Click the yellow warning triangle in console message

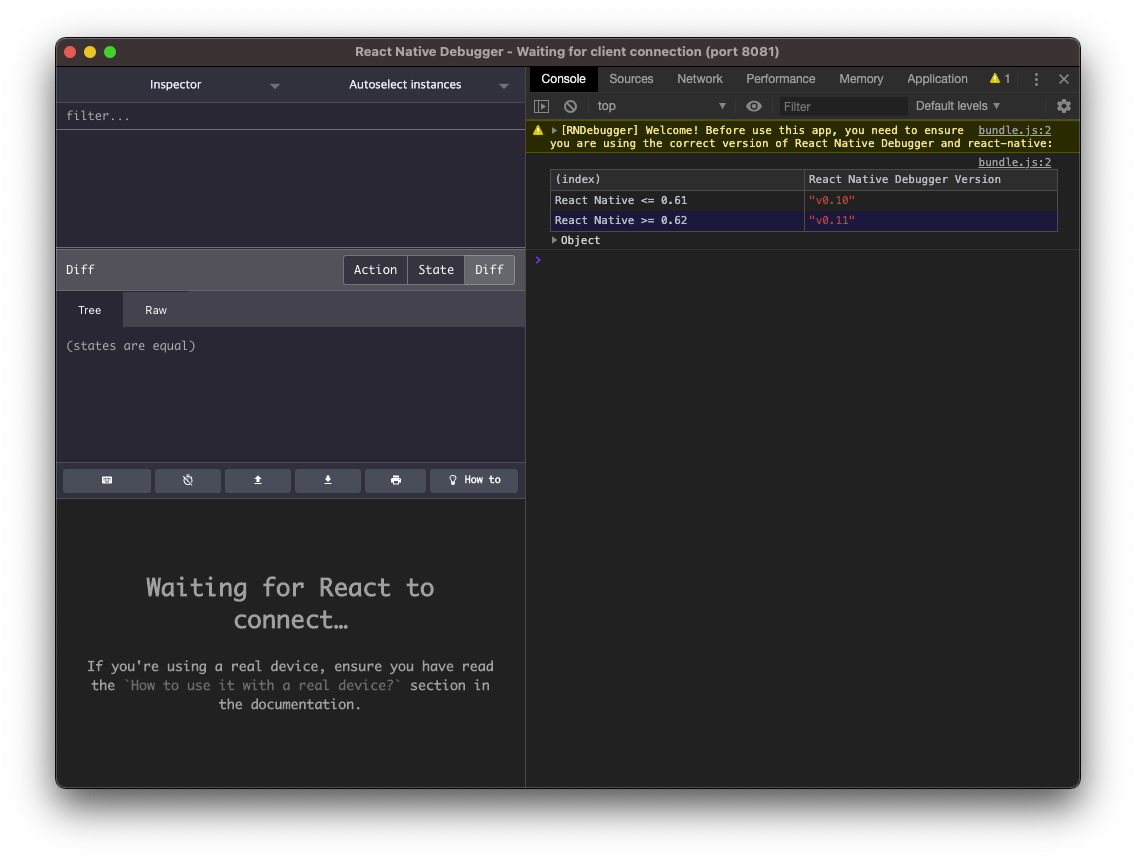pyautogui.click(x=538, y=130)
